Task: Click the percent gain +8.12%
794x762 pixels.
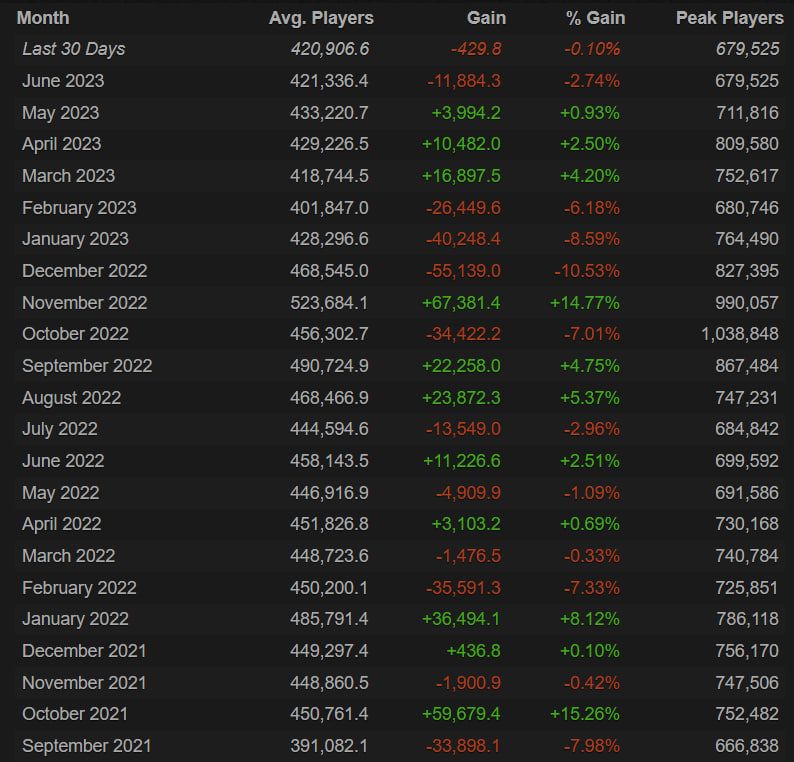Action: click(590, 619)
